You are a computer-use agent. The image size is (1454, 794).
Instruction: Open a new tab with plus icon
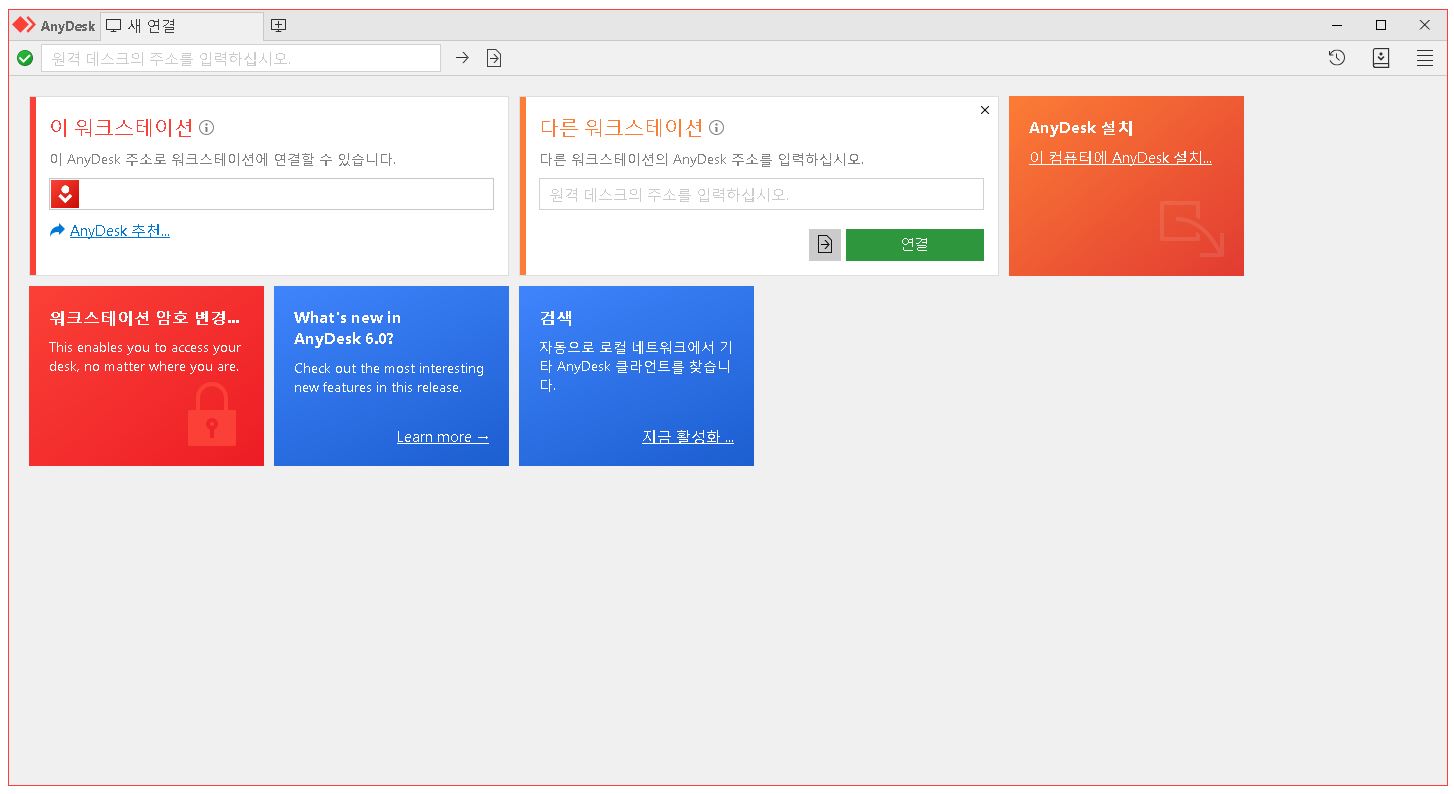[x=279, y=26]
